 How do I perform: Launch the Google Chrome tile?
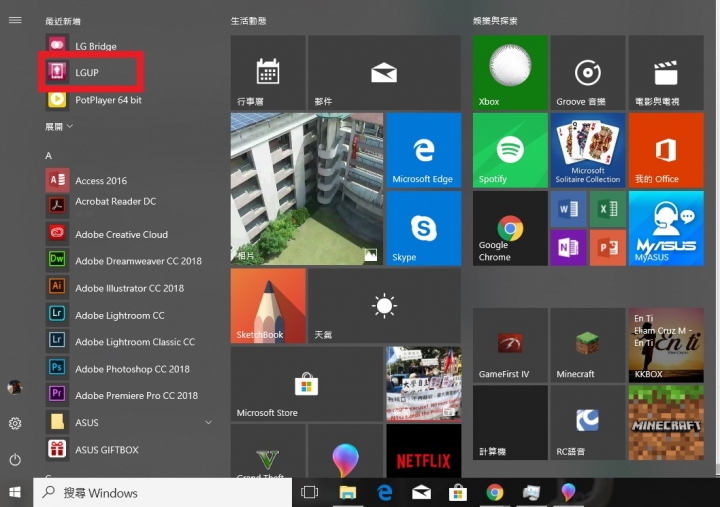point(510,228)
